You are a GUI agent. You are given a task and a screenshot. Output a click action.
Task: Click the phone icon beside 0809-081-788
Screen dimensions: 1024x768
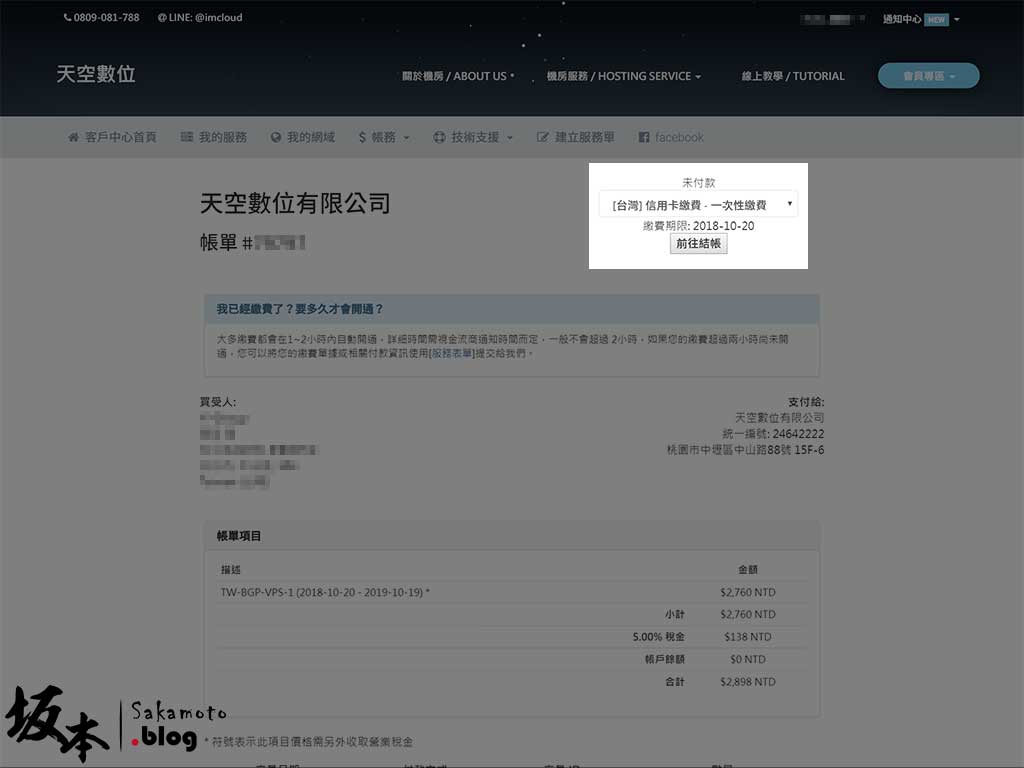(x=67, y=18)
